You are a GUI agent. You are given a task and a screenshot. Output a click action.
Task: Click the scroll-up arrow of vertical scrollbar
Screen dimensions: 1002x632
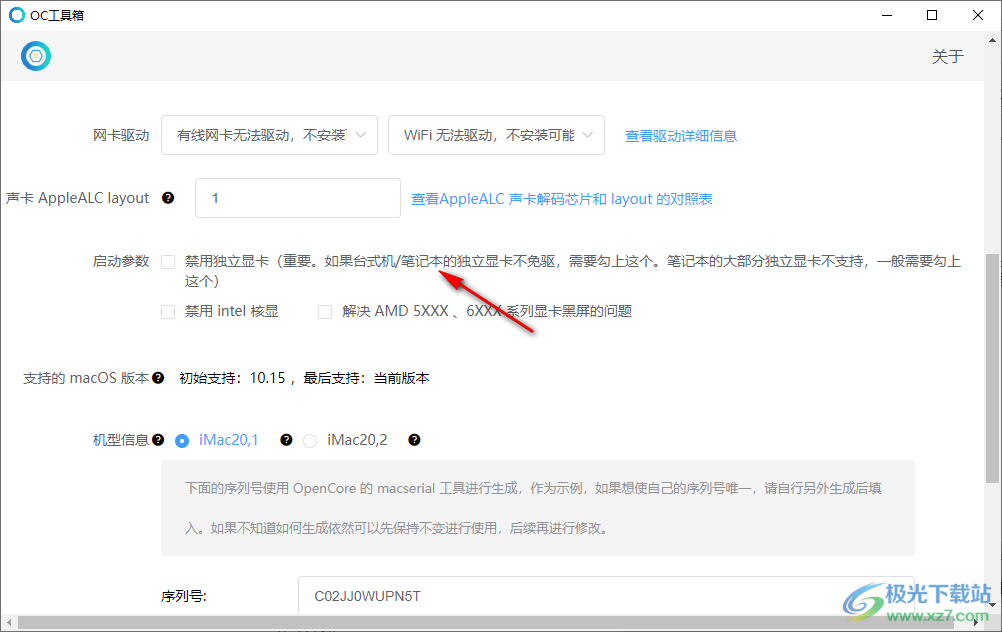pos(992,40)
